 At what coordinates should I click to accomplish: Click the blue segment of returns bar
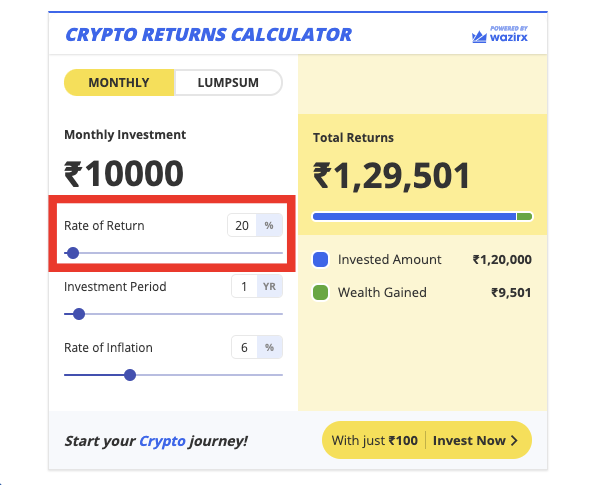pyautogui.click(x=414, y=216)
